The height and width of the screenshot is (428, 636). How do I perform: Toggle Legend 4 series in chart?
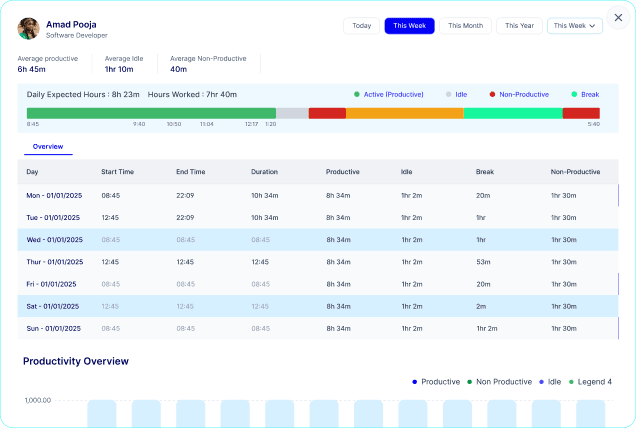click(x=590, y=382)
